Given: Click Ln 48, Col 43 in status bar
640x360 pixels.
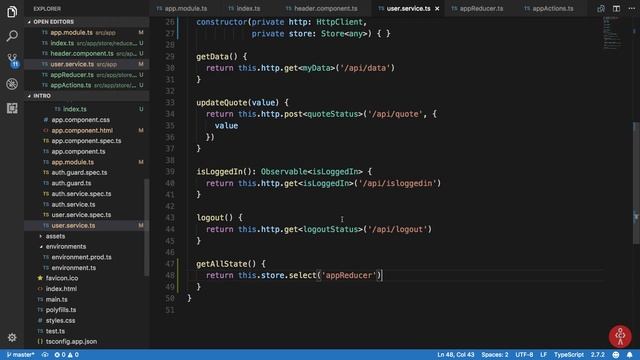Looking at the screenshot, I should coord(456,355).
